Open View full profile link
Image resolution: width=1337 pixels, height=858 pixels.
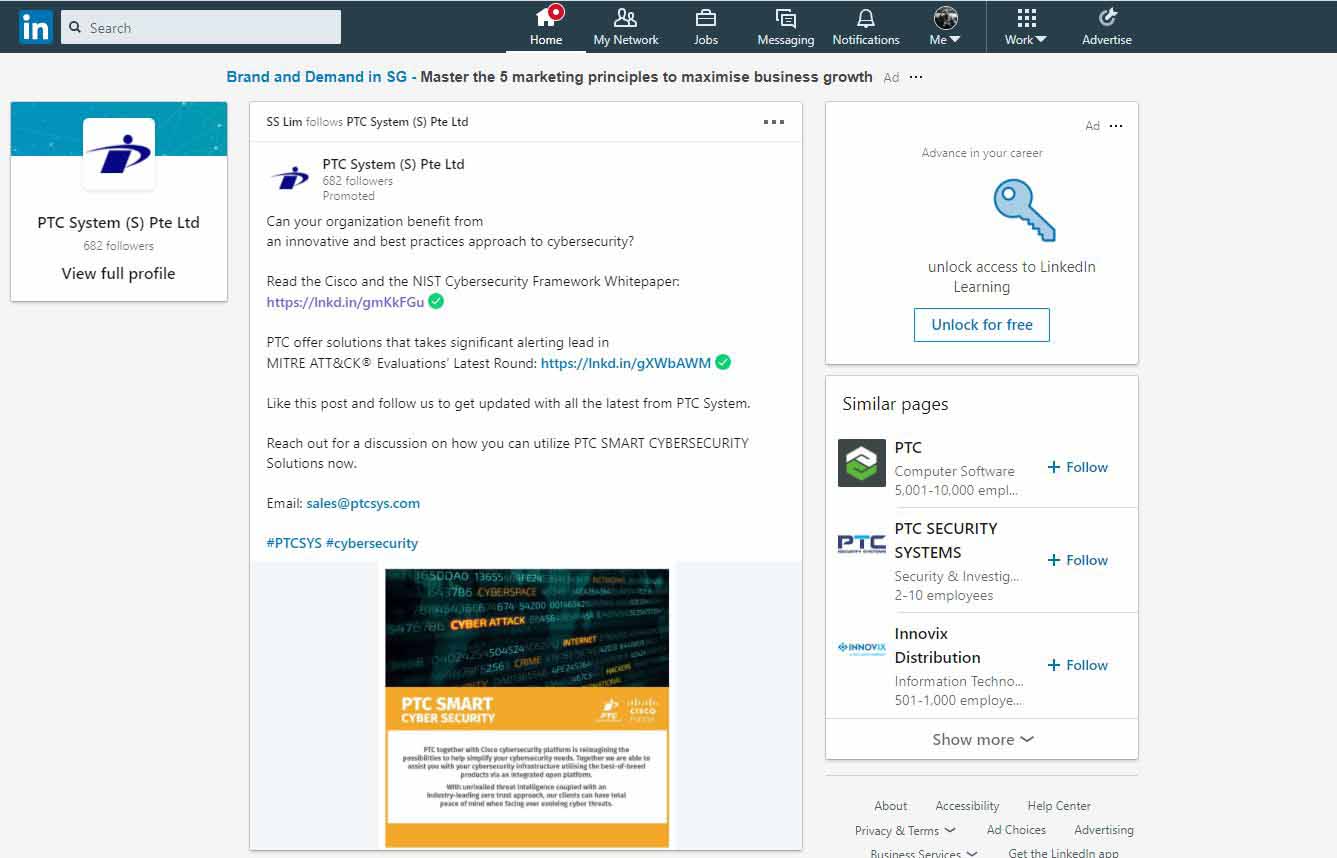[118, 273]
